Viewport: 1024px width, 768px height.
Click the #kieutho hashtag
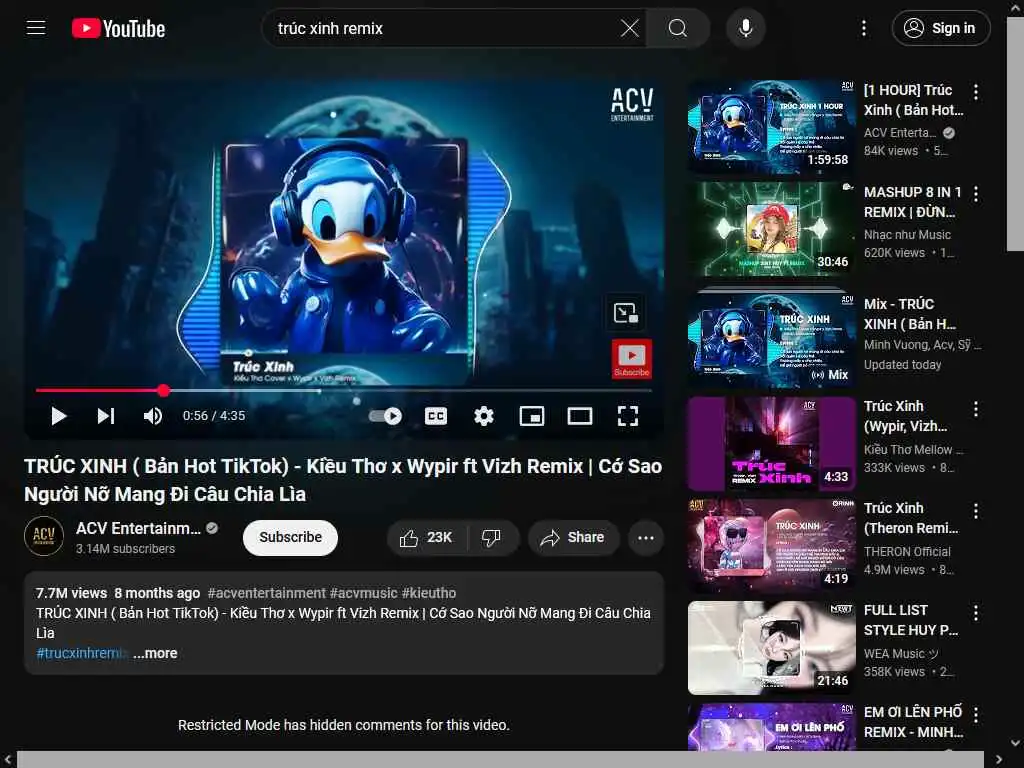pos(429,593)
